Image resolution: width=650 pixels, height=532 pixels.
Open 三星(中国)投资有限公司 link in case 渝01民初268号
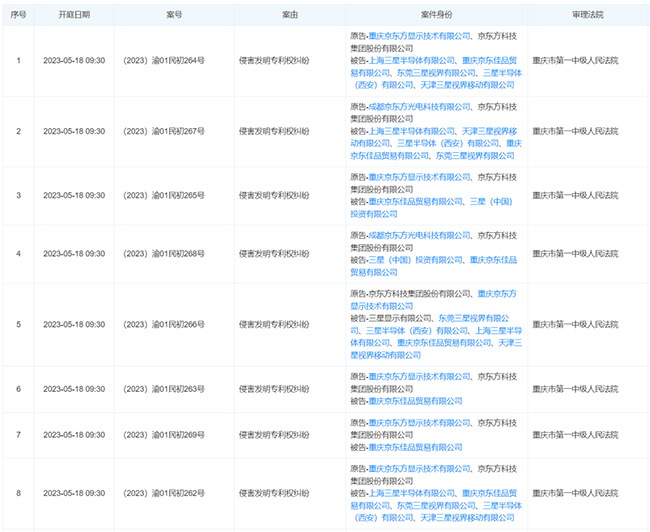pyautogui.click(x=415, y=260)
